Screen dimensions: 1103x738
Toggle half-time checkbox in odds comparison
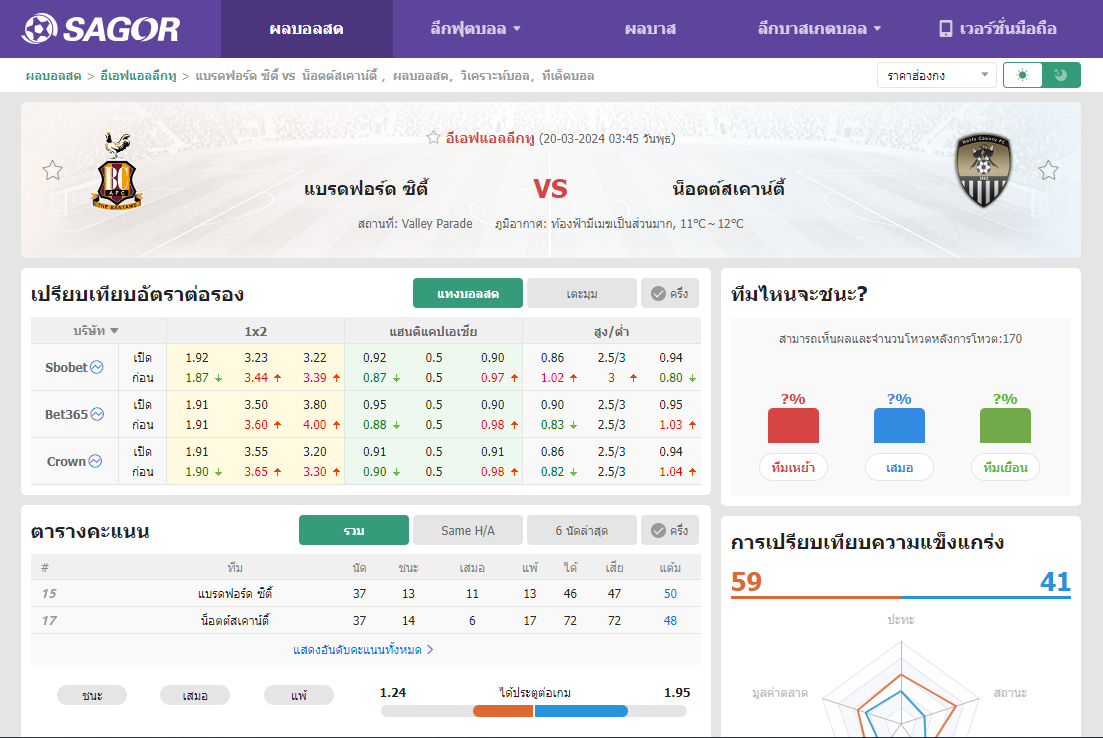click(670, 293)
